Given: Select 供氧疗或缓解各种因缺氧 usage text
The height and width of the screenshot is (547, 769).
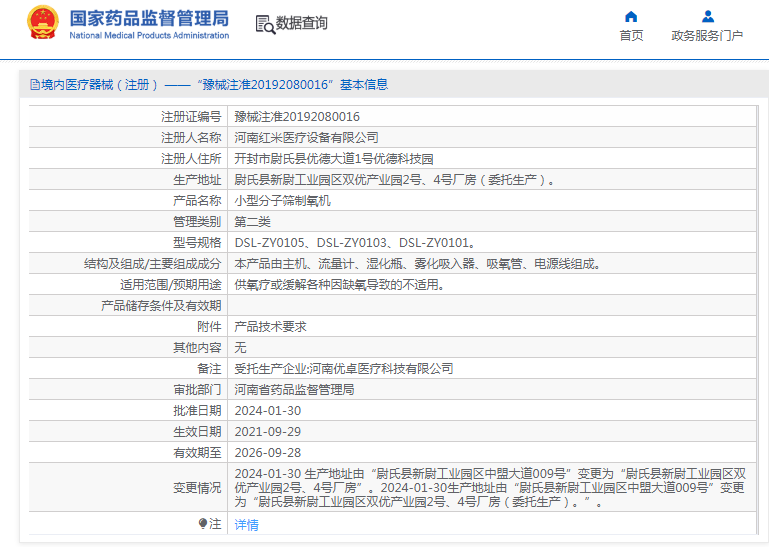Looking at the screenshot, I should tap(339, 285).
